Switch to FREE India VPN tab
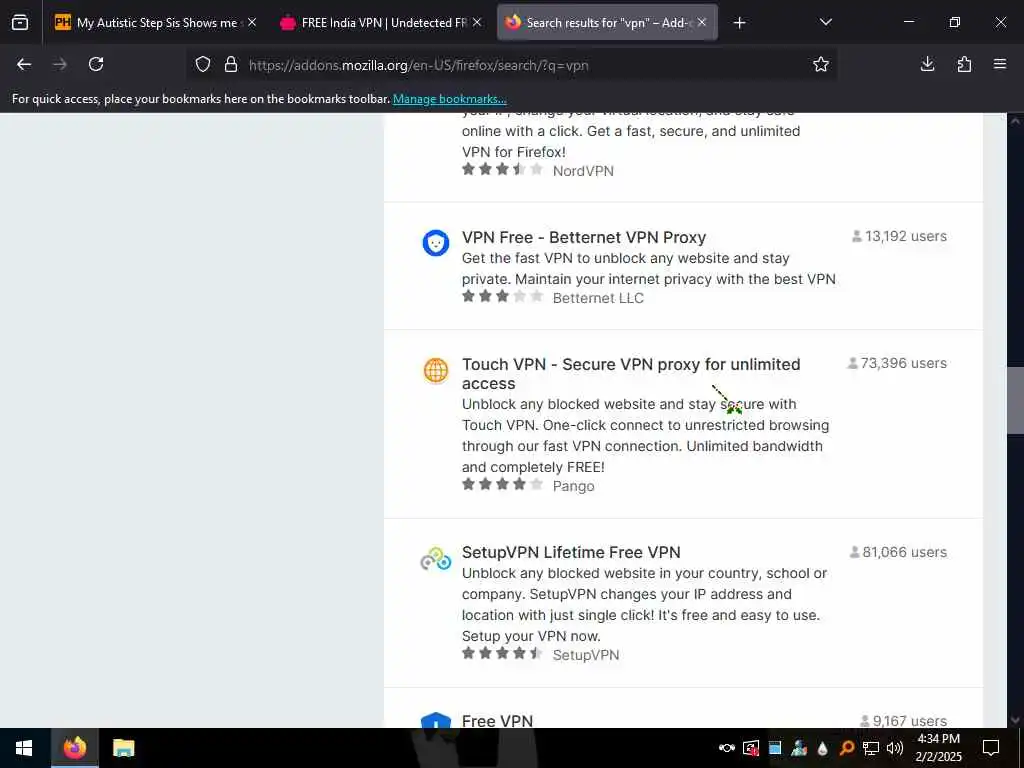 pos(382,23)
